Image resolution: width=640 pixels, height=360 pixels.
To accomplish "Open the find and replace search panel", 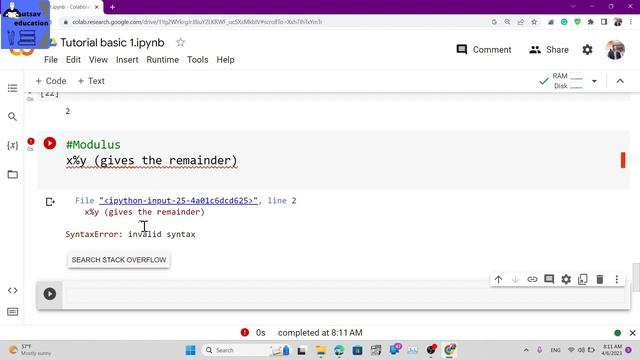I will 13,117.
